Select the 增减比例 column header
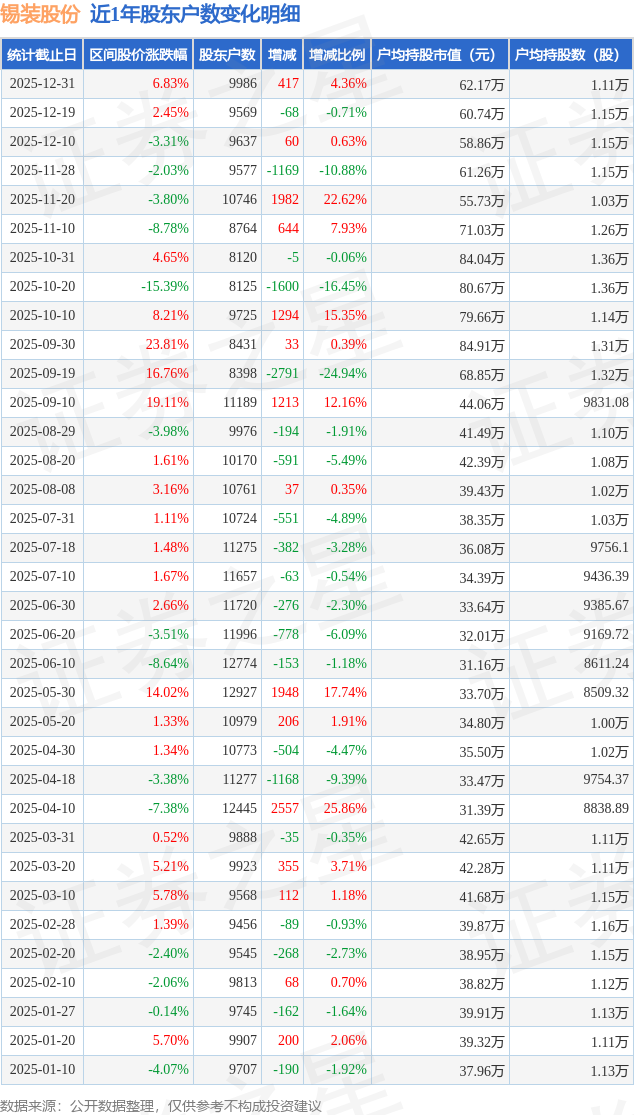The height and width of the screenshot is (1115, 634). [x=337, y=55]
